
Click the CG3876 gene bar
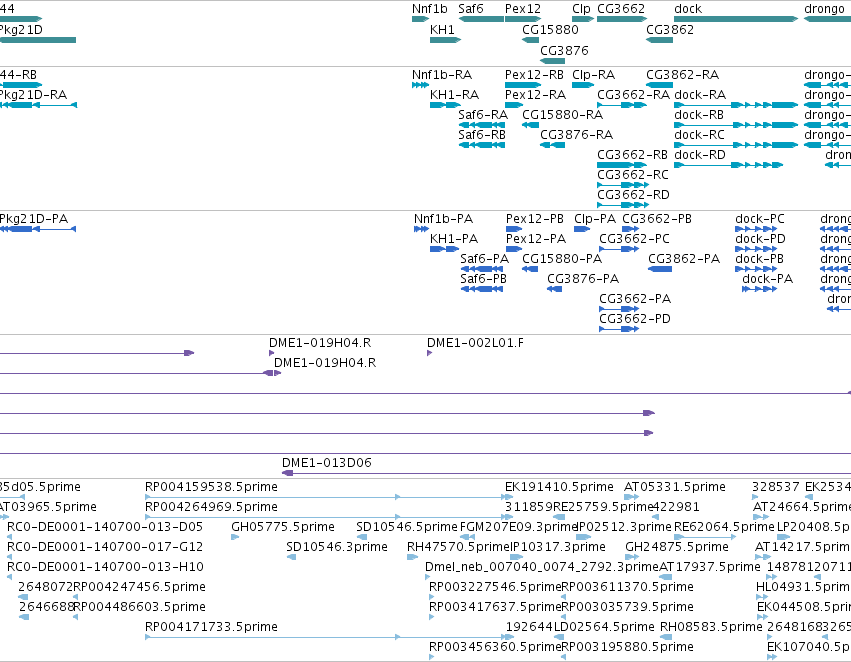click(x=552, y=61)
